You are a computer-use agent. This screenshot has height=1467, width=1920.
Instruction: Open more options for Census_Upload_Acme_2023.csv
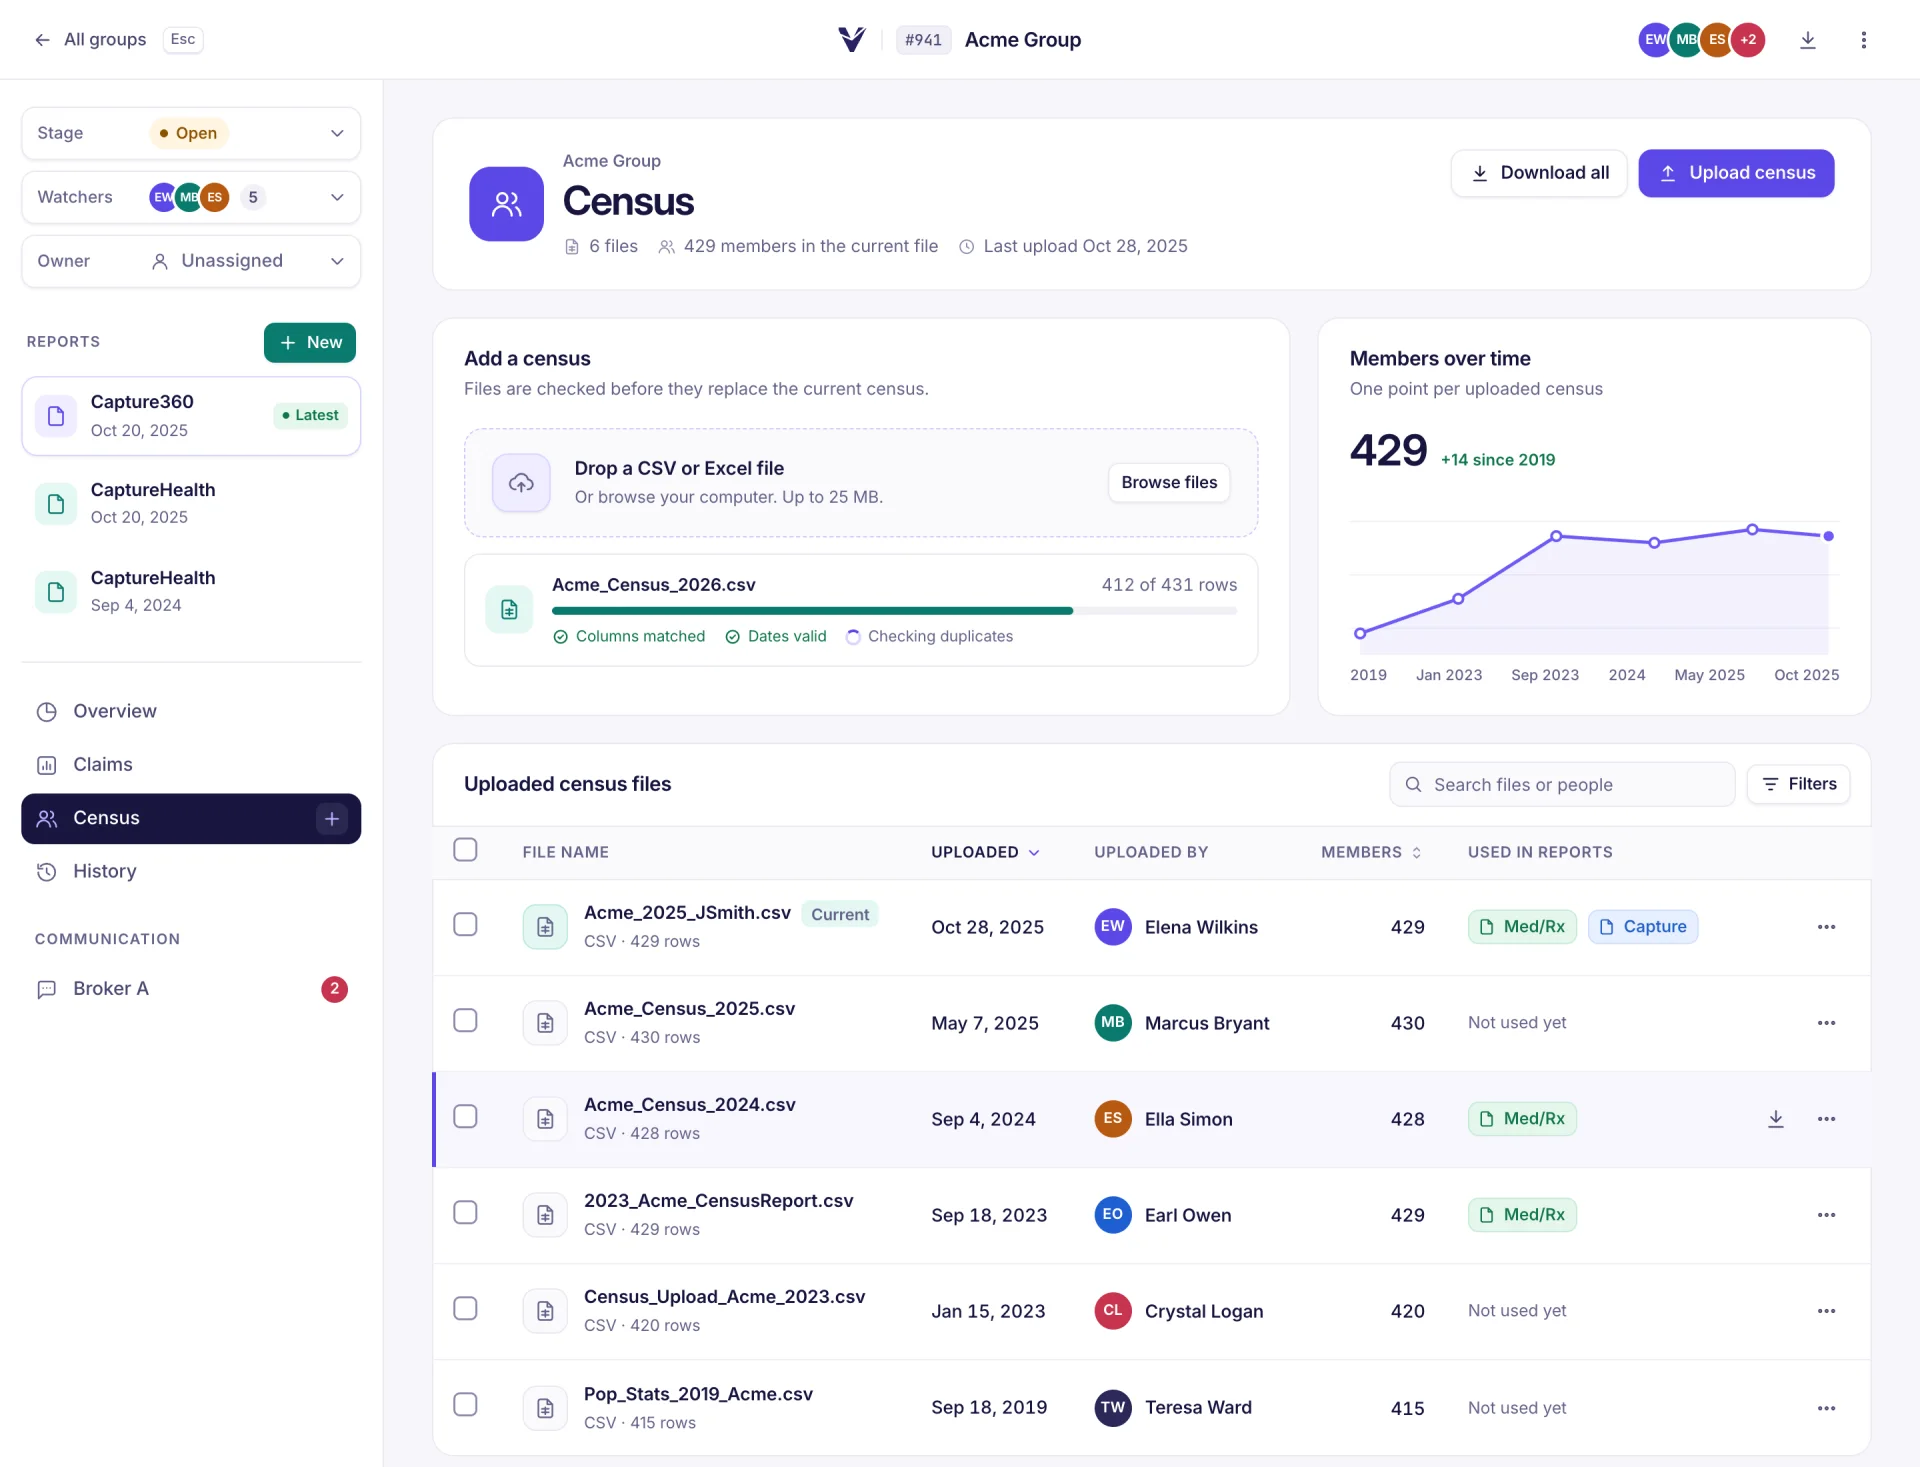1826,1311
